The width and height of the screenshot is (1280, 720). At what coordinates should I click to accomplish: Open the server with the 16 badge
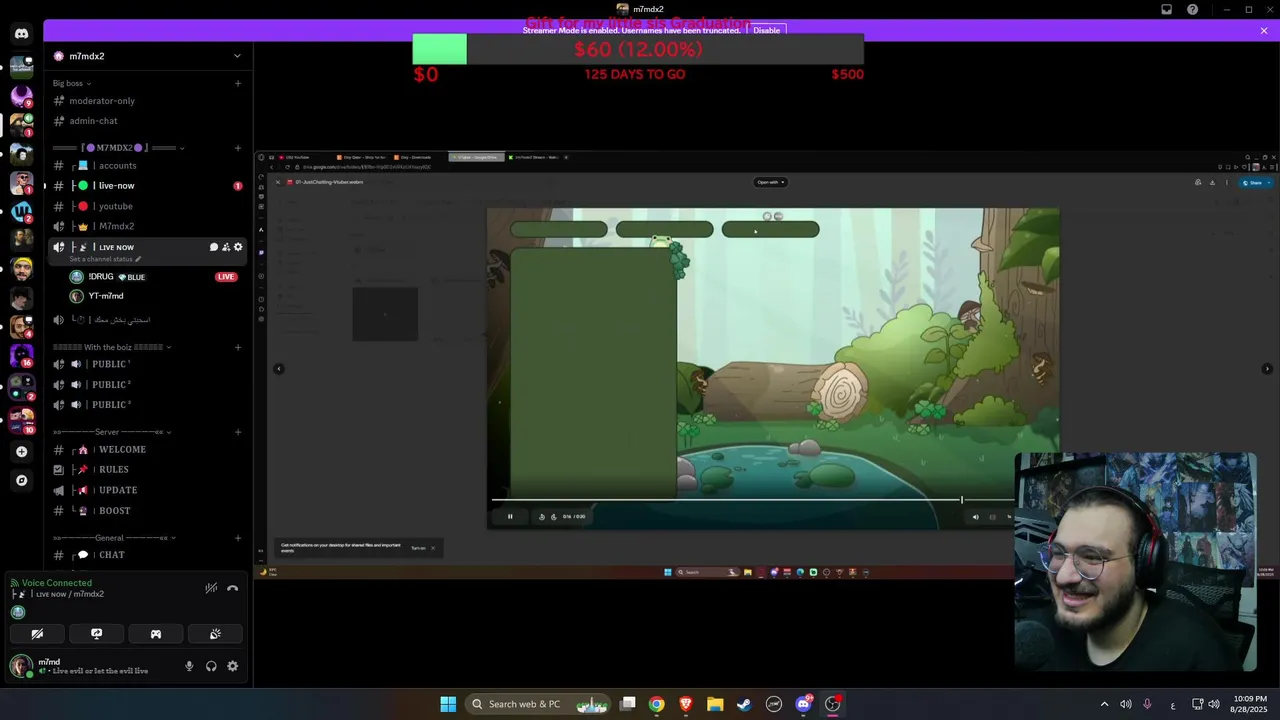21,355
